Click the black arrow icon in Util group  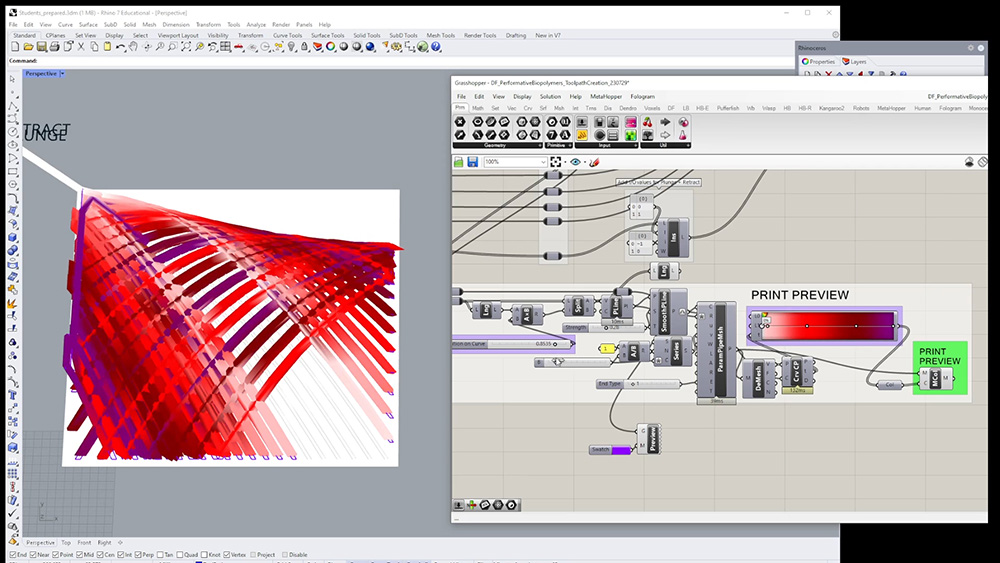tap(665, 122)
